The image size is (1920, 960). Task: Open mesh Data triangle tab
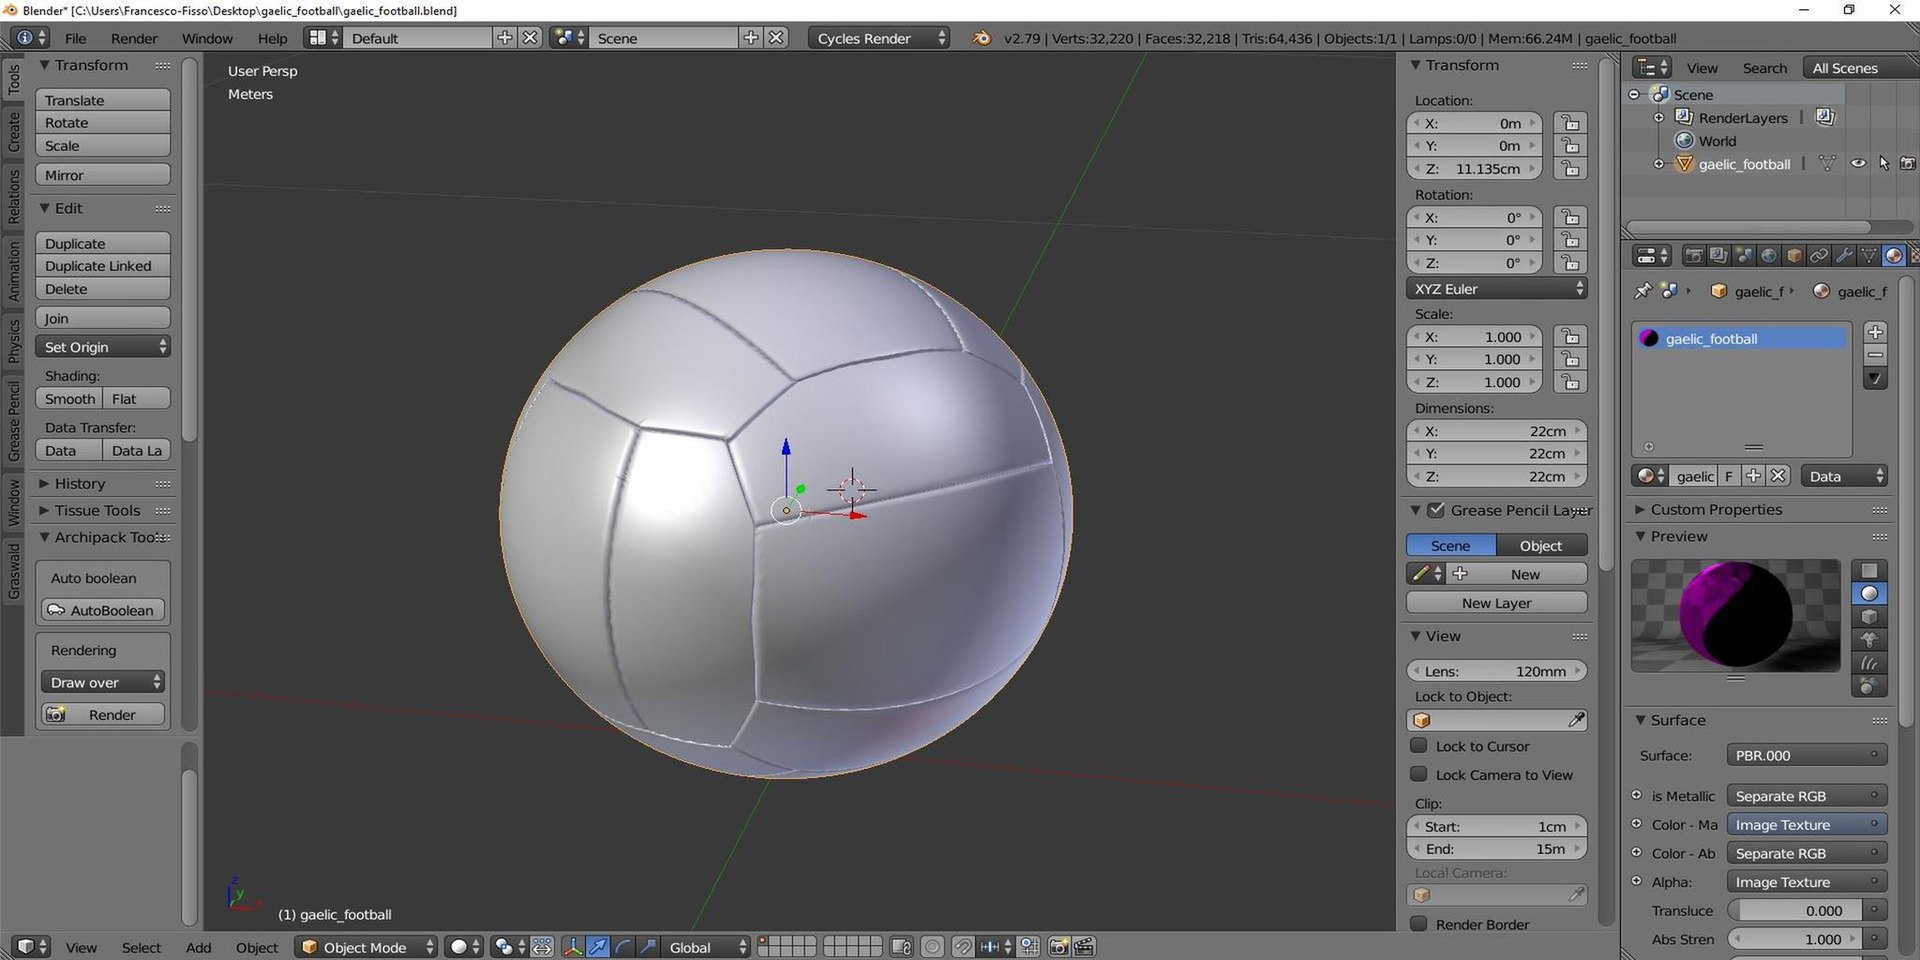point(1869,256)
